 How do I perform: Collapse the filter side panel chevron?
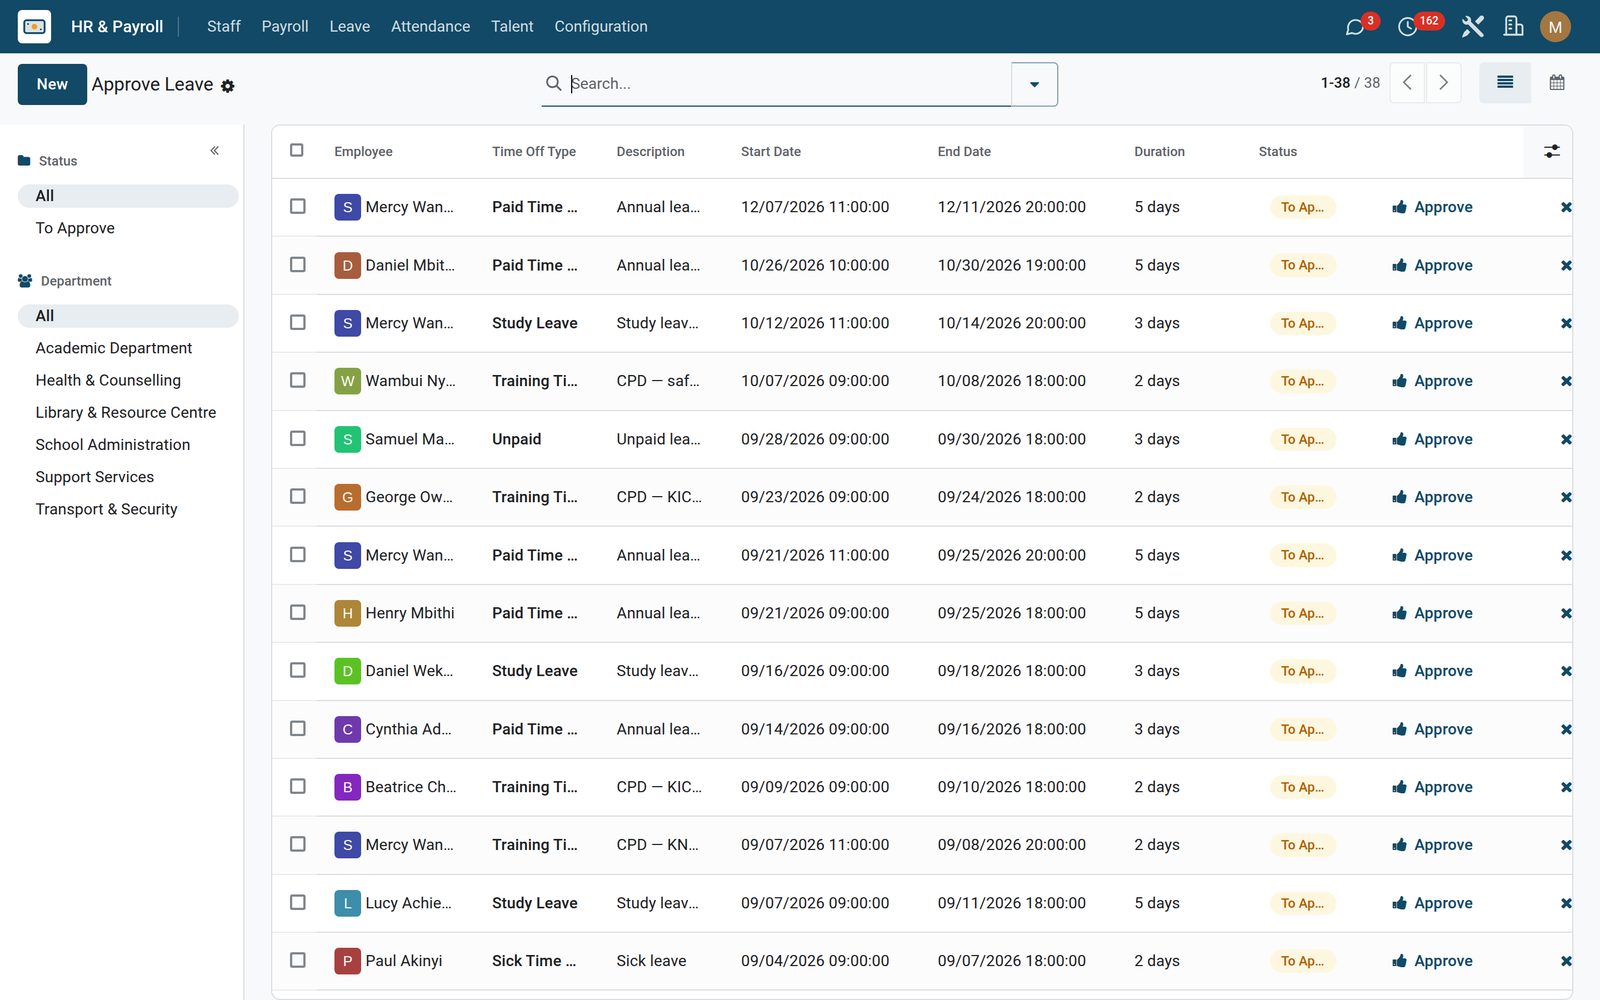tap(214, 151)
